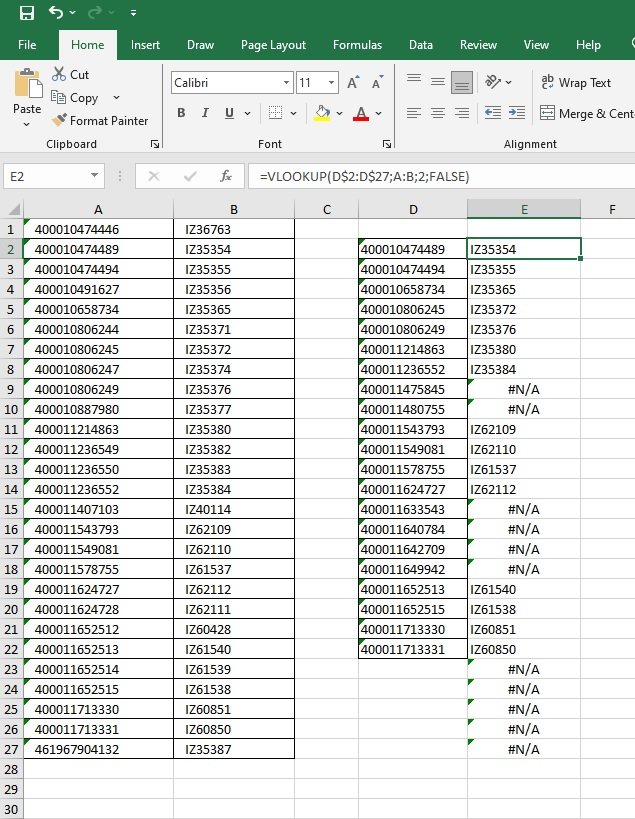Image resolution: width=635 pixels, height=819 pixels.
Task: Select Align Left icon
Action: click(x=414, y=113)
